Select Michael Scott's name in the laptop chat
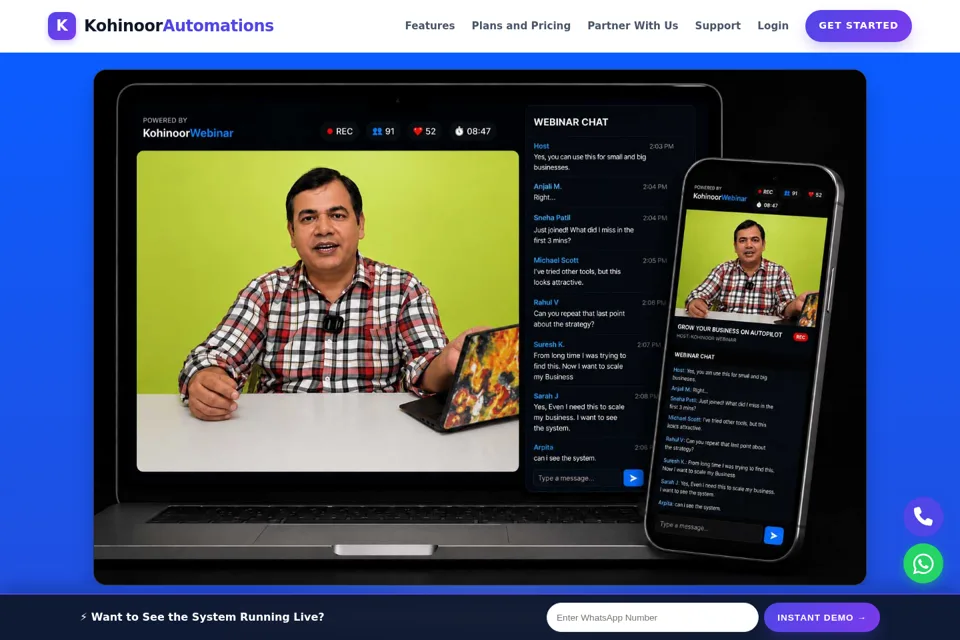Viewport: 960px width, 640px height. point(556,260)
